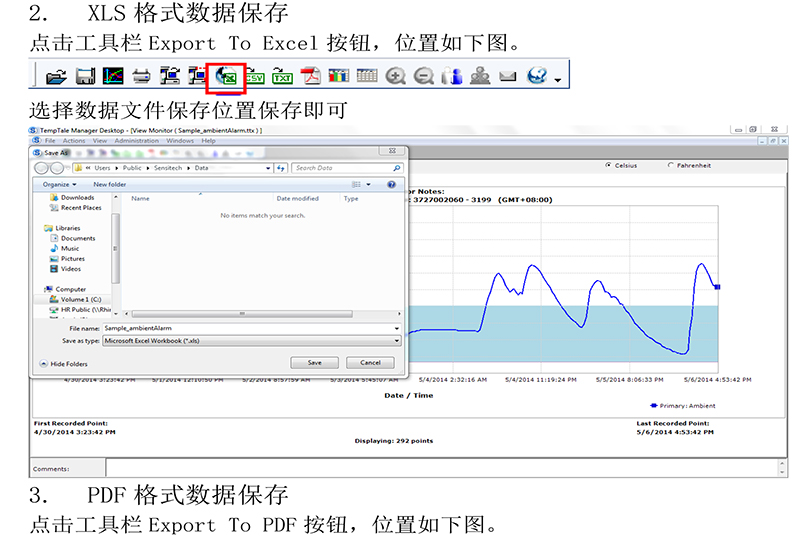Open the Actions menu
The width and height of the screenshot is (800, 538).
74,141
